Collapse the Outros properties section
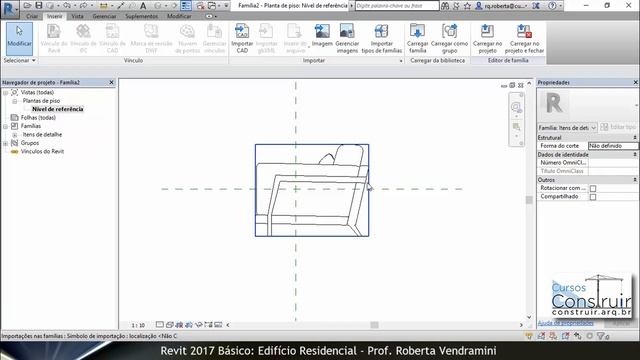Viewport: 640px width, 360px height. [x=635, y=180]
